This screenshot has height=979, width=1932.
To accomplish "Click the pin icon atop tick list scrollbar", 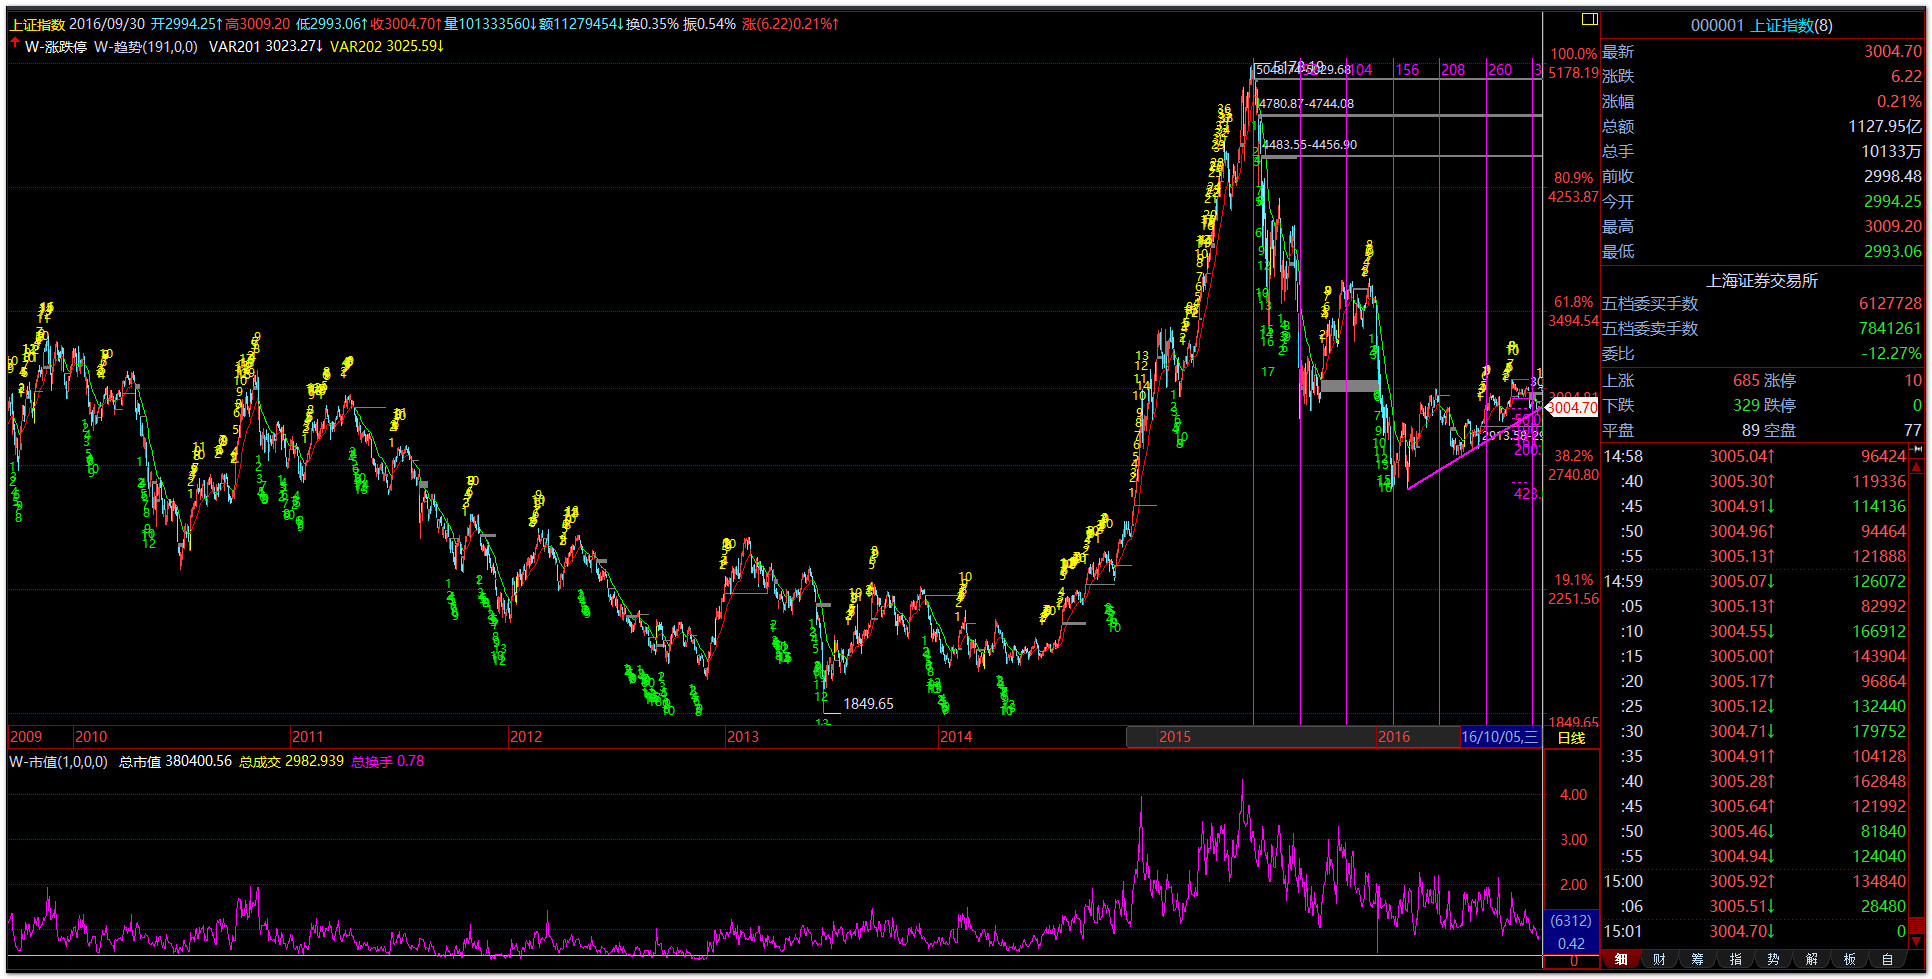I will (1916, 451).
